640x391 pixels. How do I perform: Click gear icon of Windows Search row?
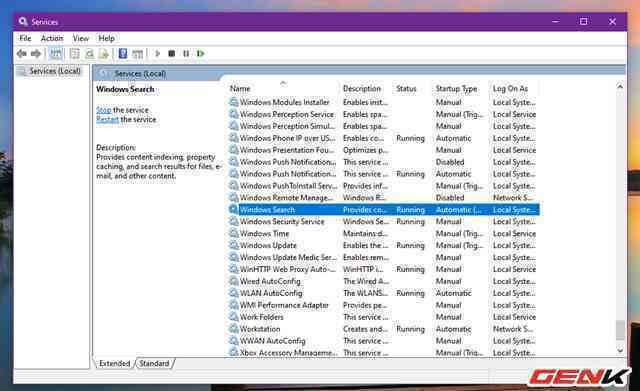(x=233, y=209)
